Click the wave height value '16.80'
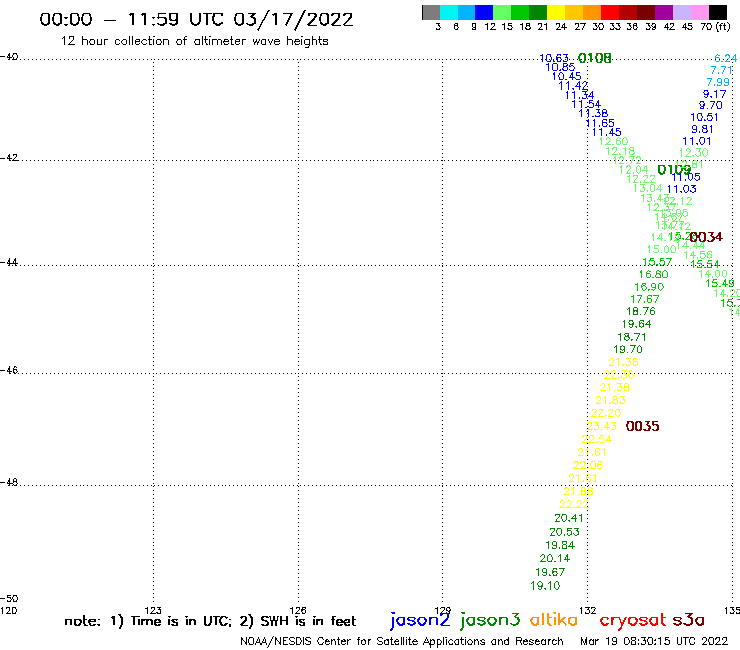This screenshot has width=740, height=650. click(x=654, y=274)
